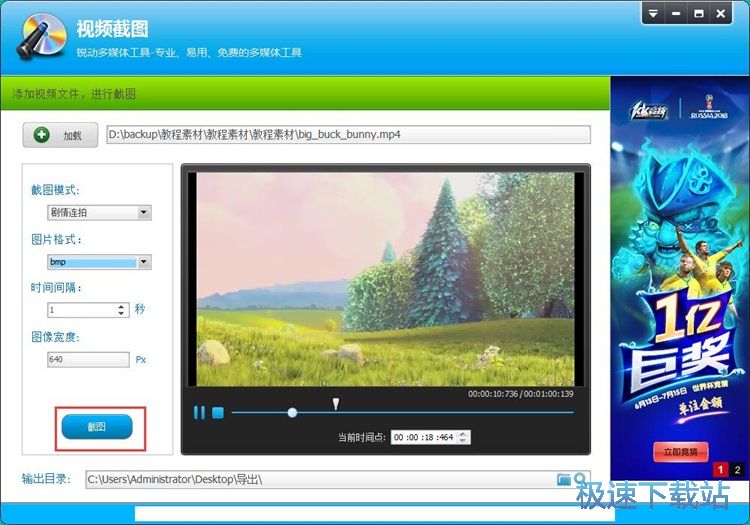Click the elapsed time text 00:00:10:736
Screen dimensions: 750x525
pos(493,394)
